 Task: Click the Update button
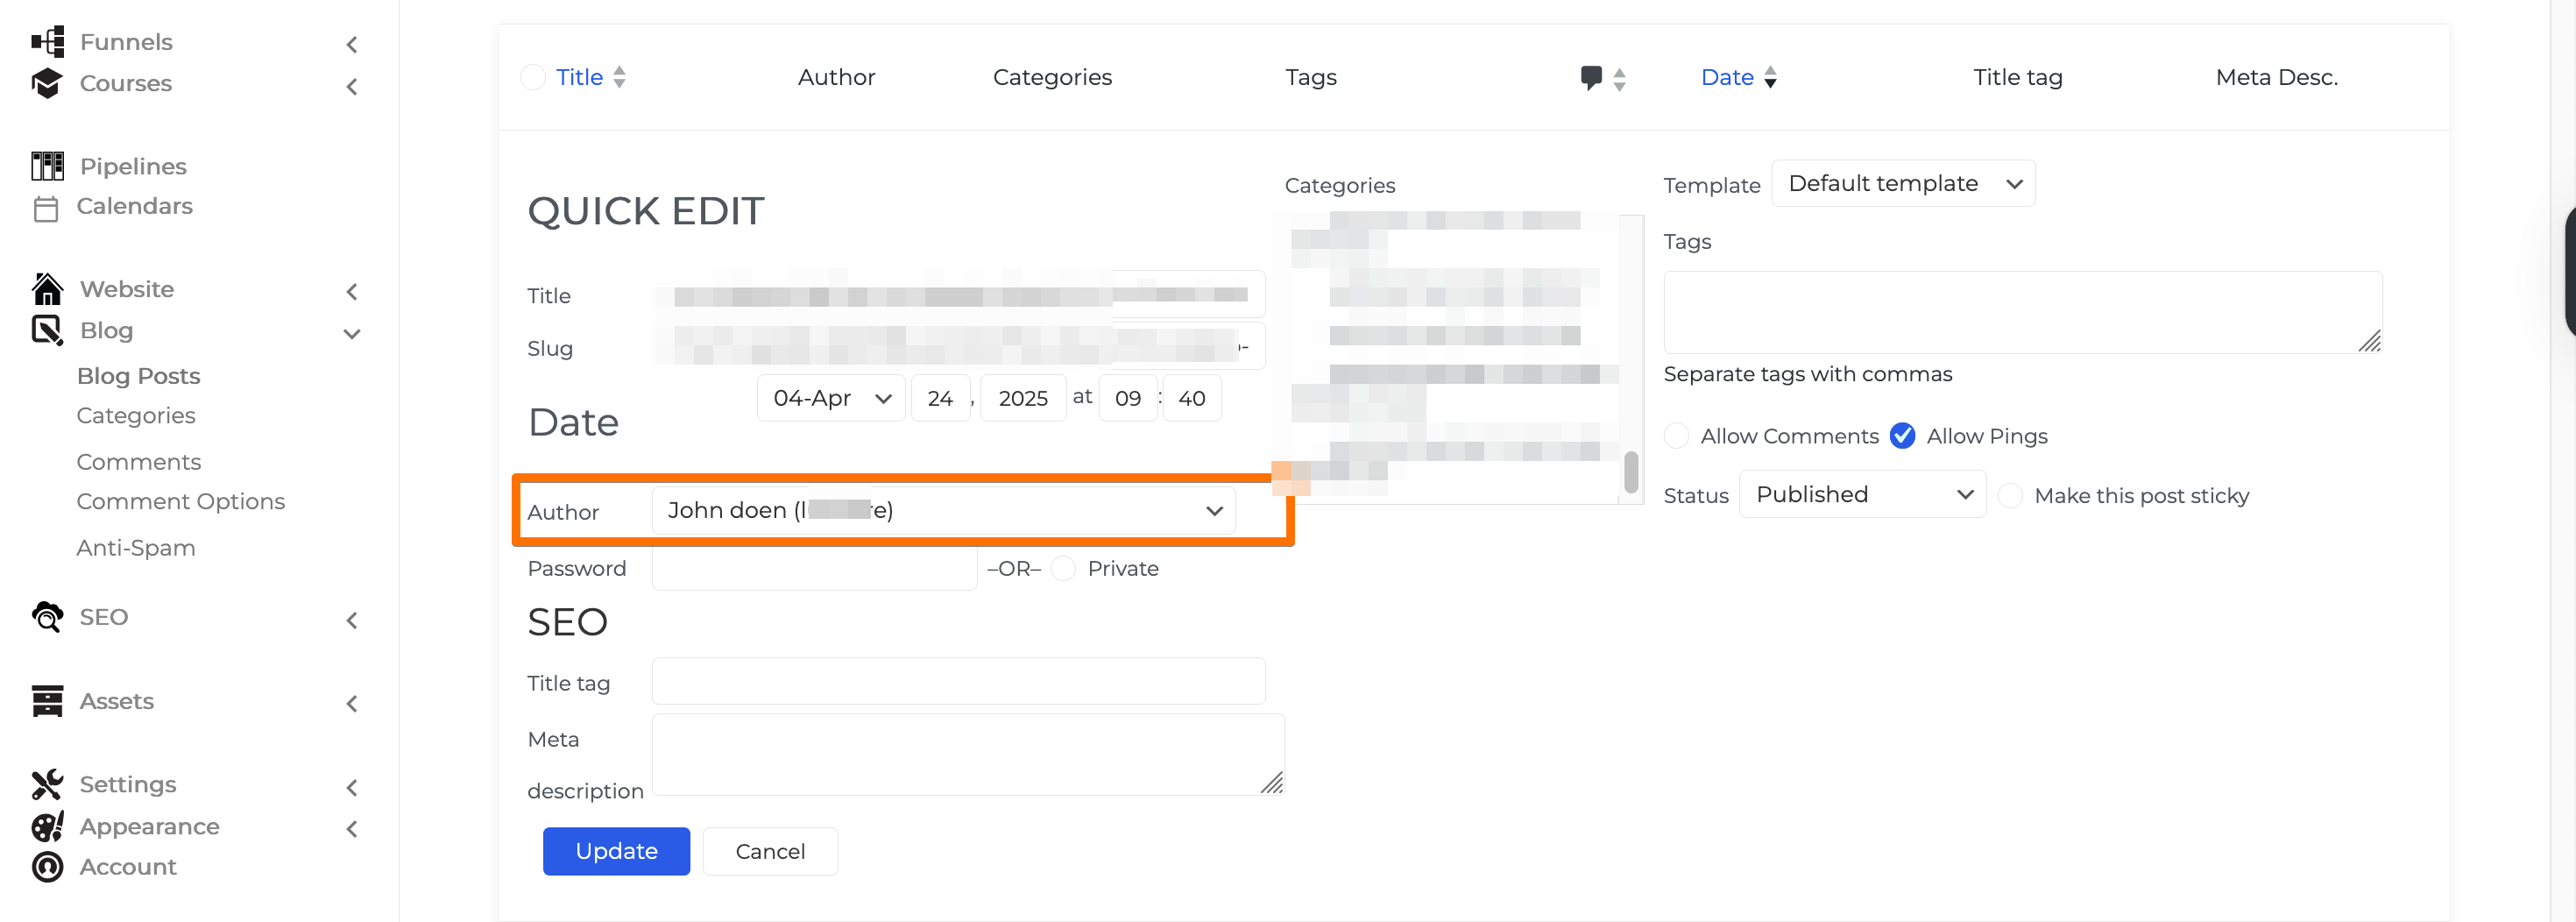616,850
